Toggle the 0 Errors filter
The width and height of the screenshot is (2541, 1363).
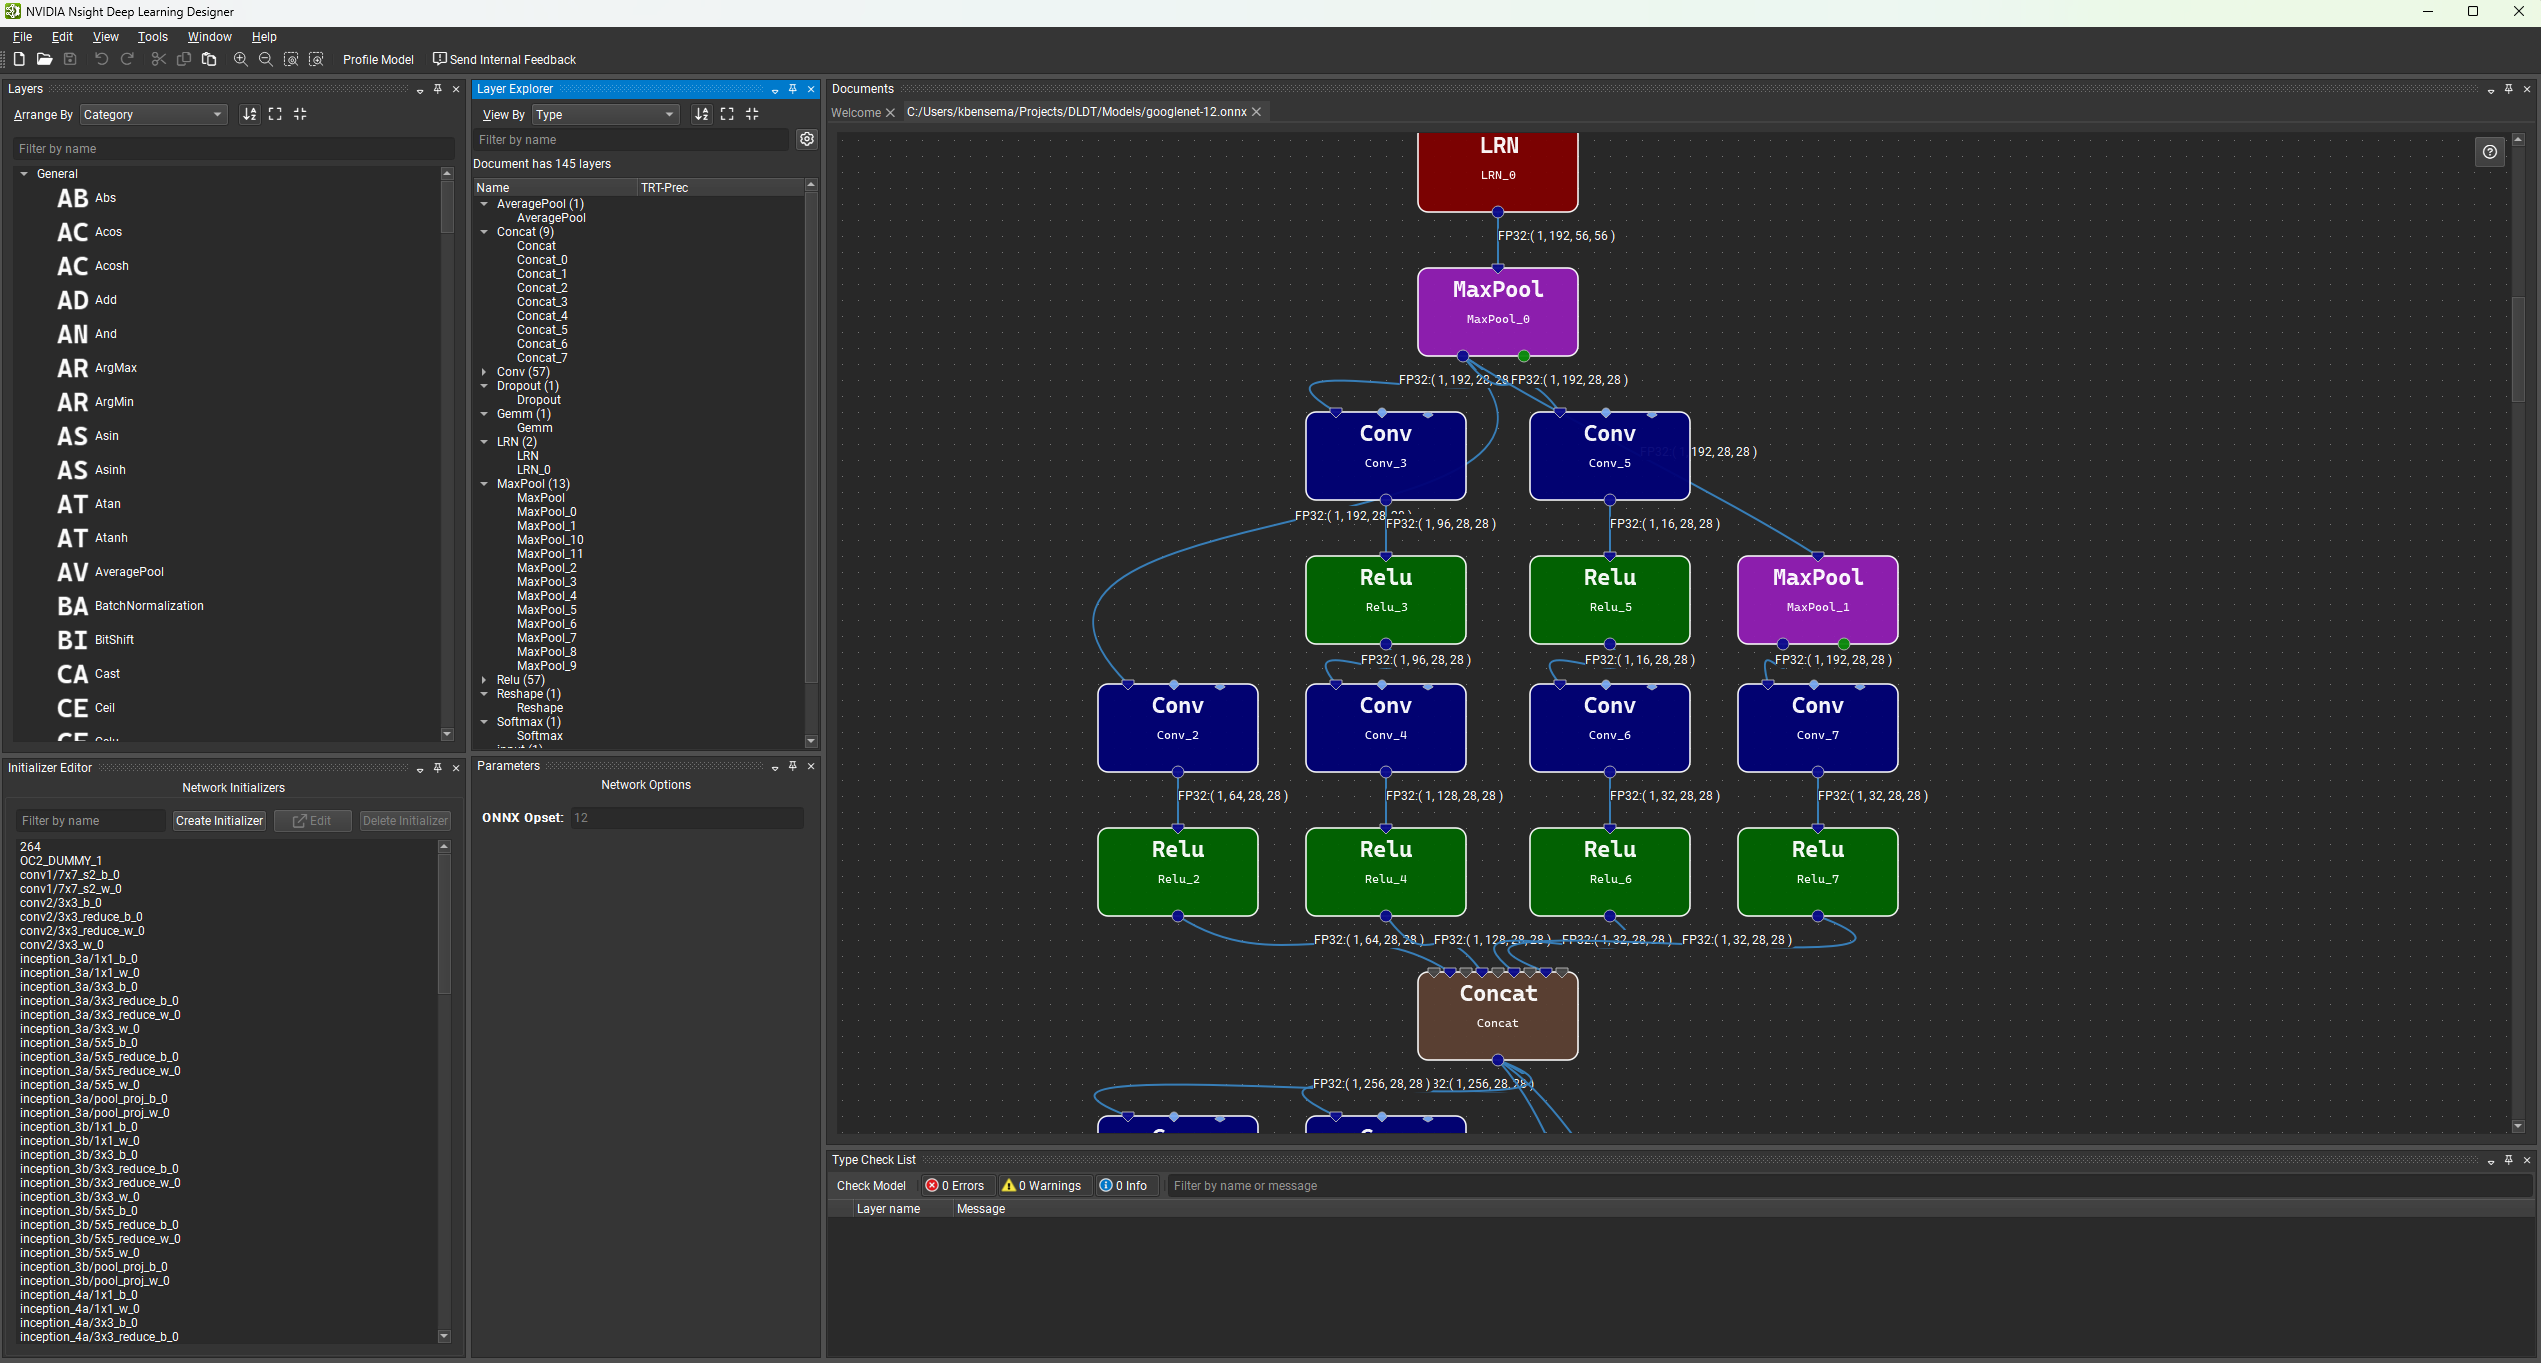[955, 1186]
